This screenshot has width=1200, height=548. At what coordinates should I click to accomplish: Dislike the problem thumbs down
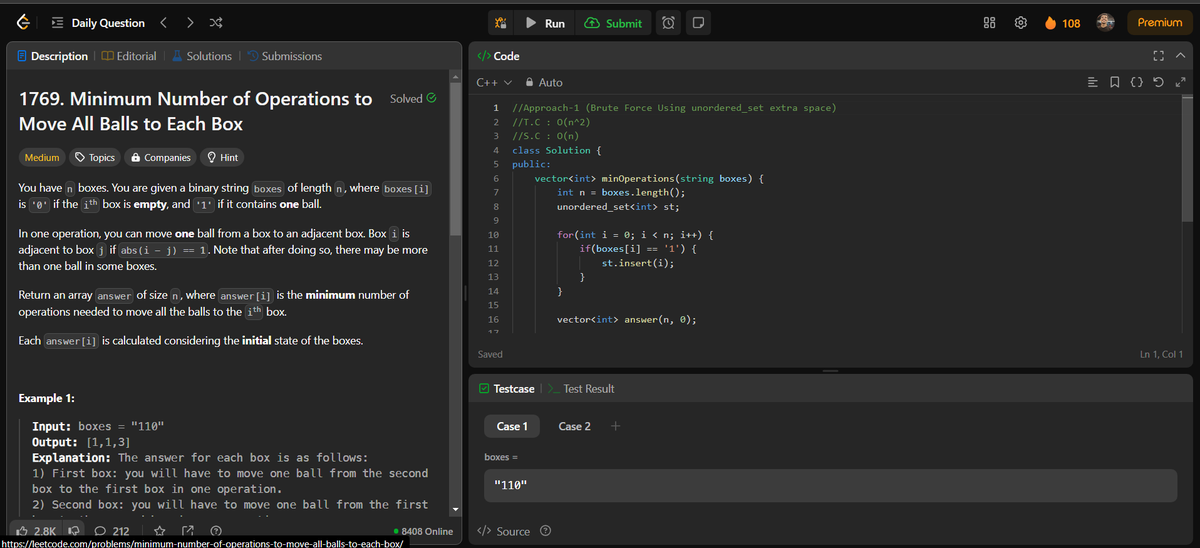tap(74, 531)
